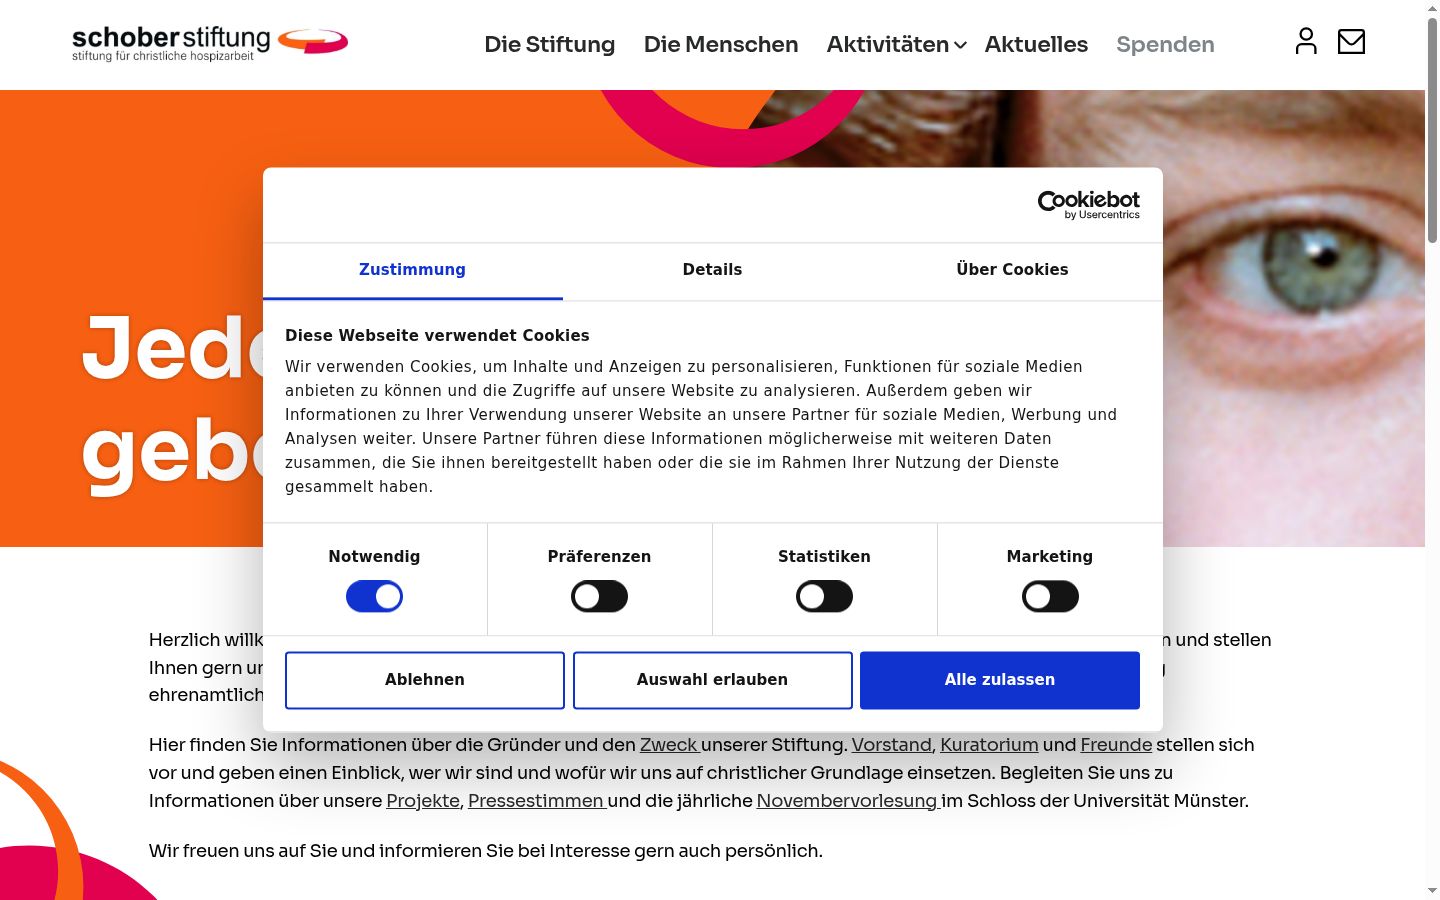
Task: Switch to the Details tab
Action: coord(712,270)
